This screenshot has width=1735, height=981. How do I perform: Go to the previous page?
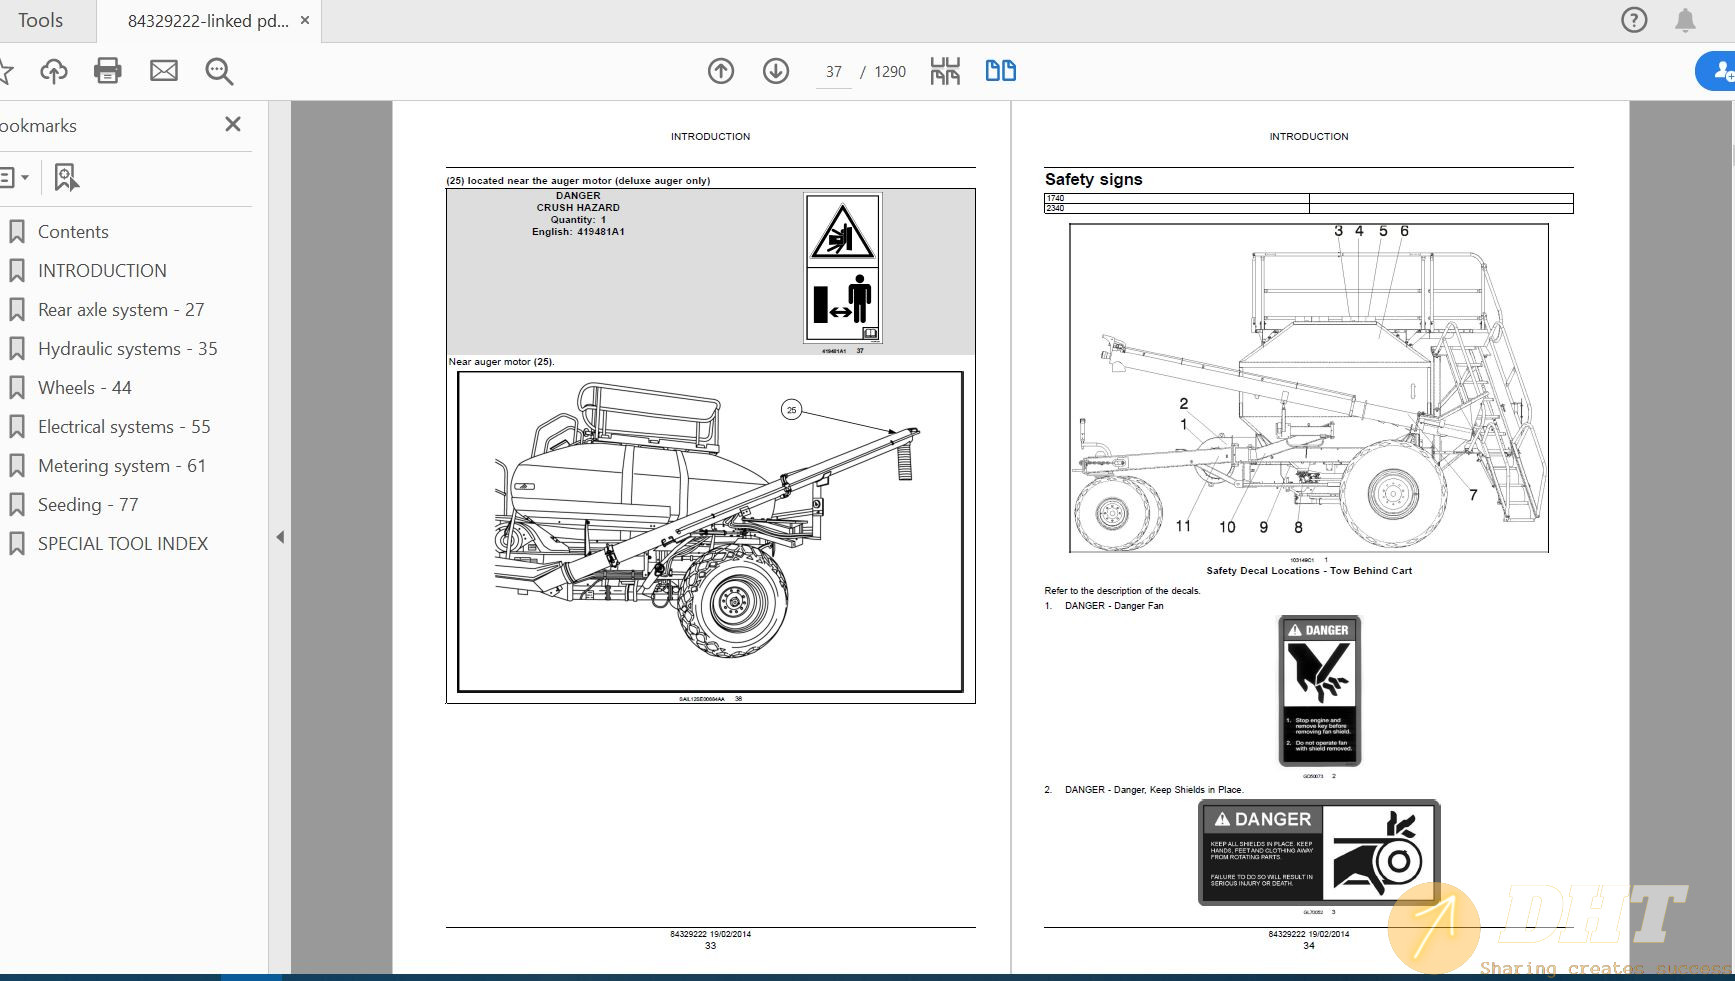coord(720,71)
